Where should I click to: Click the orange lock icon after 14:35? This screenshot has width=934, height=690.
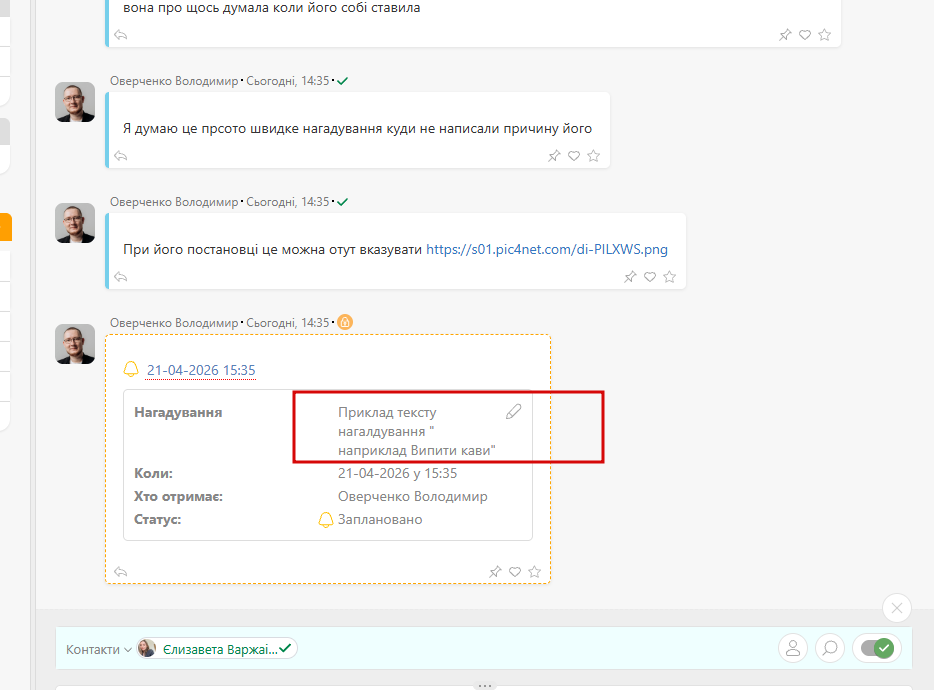point(345,322)
